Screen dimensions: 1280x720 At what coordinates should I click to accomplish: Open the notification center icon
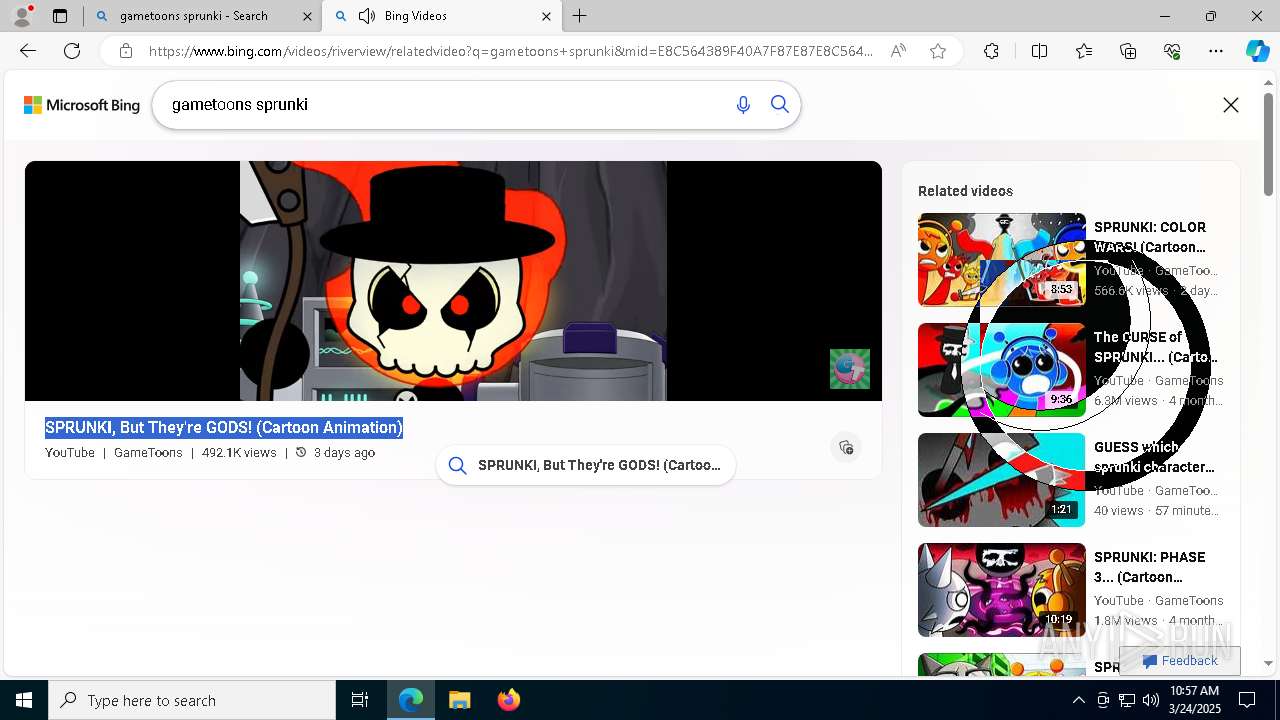pos(1247,700)
